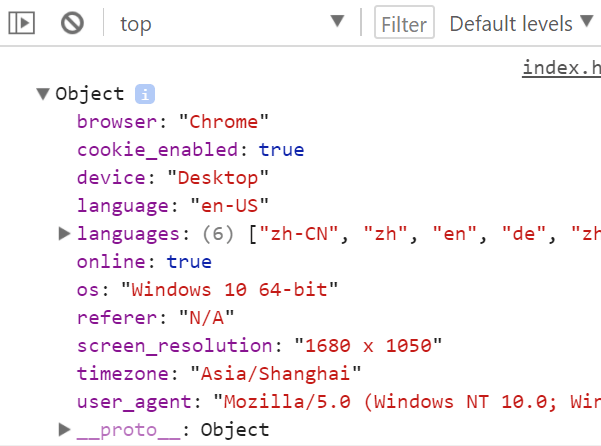Image resolution: width=601 pixels, height=446 pixels.
Task: Open the top execution context dropdown
Action: click(x=232, y=23)
